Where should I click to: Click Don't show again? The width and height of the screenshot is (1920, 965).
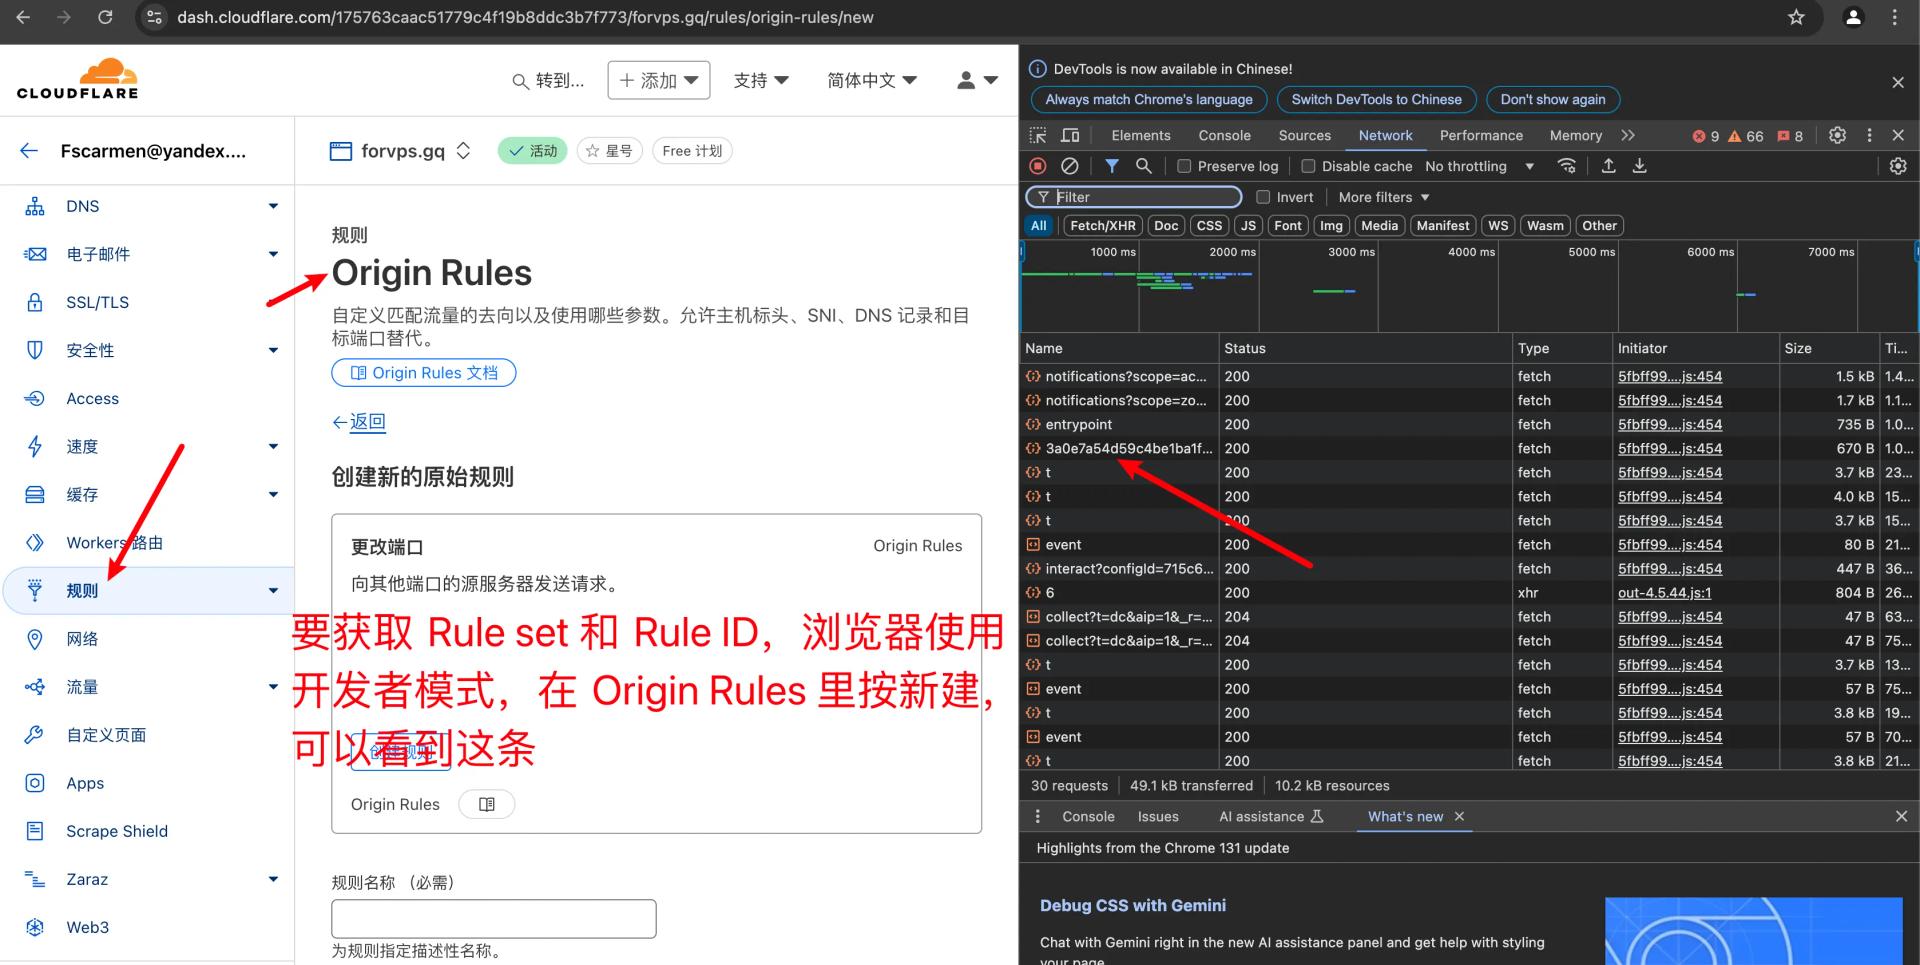pyautogui.click(x=1553, y=99)
